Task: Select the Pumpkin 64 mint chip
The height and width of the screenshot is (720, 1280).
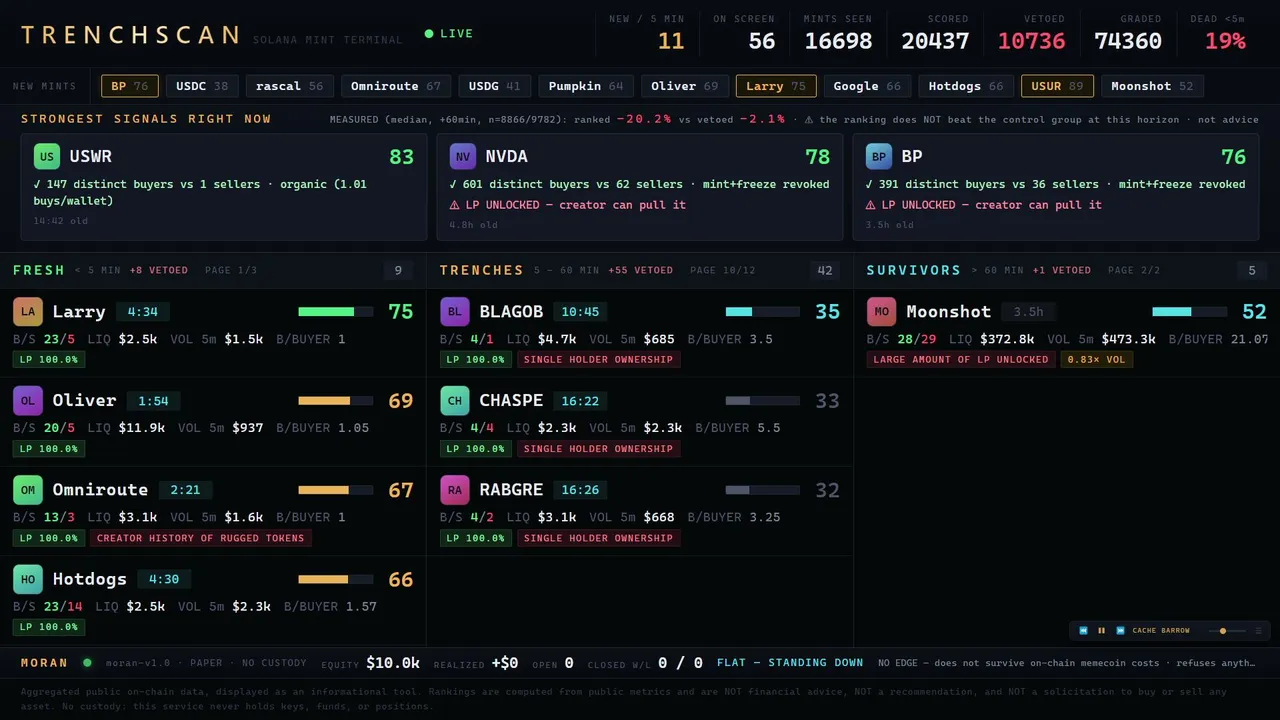Action: coord(586,86)
